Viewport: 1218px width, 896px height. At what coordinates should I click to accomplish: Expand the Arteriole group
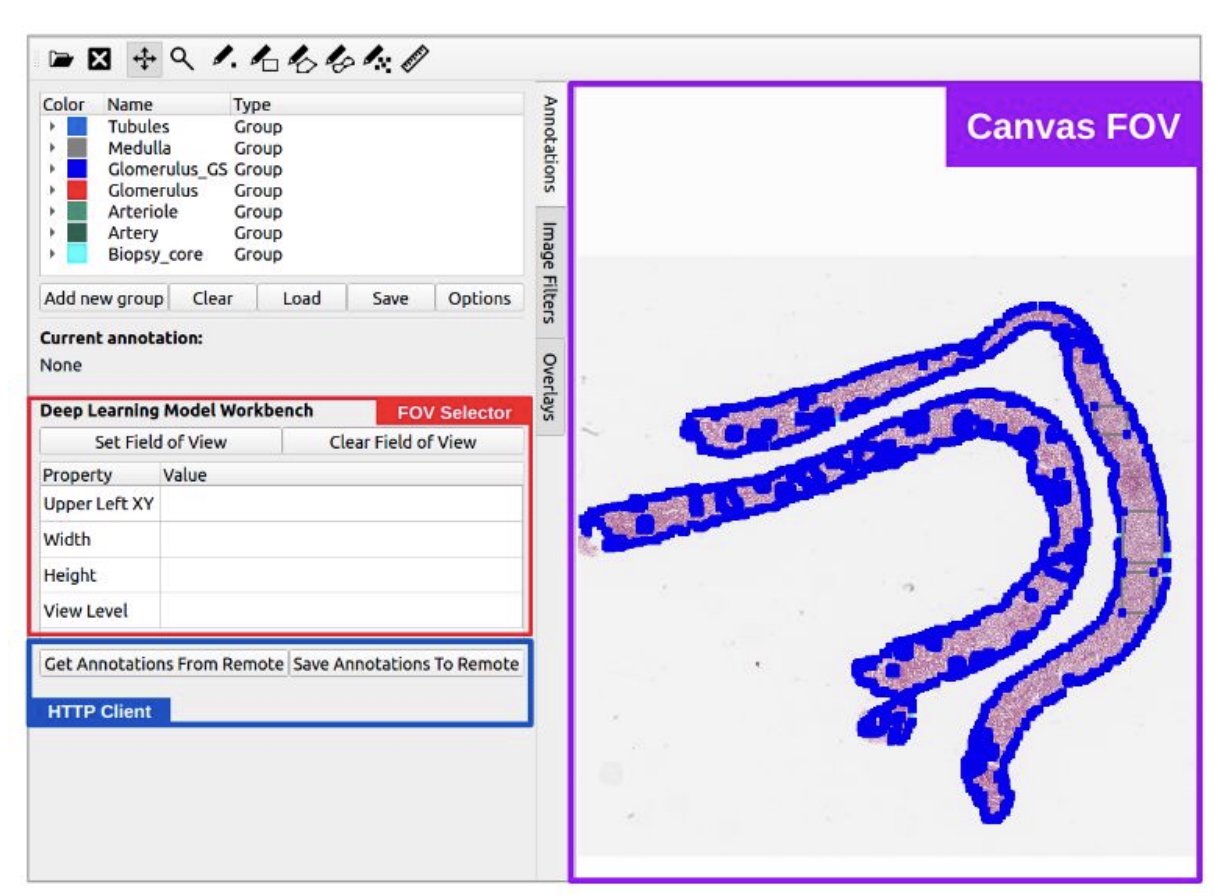coord(51,212)
